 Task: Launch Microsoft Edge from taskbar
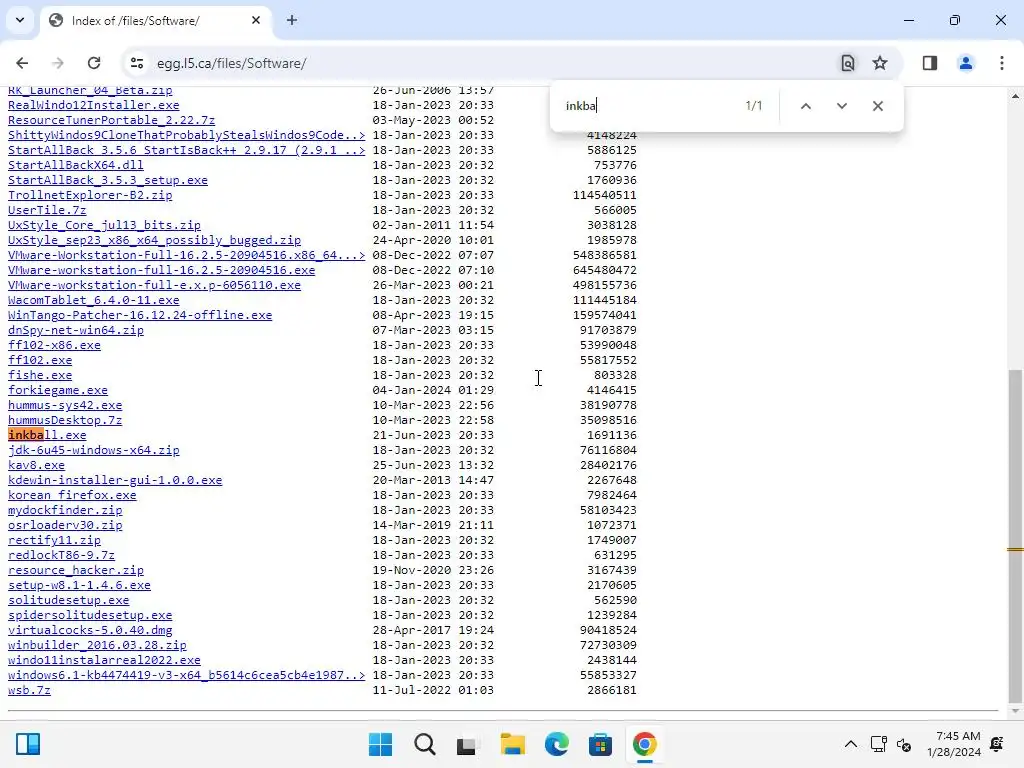click(556, 744)
